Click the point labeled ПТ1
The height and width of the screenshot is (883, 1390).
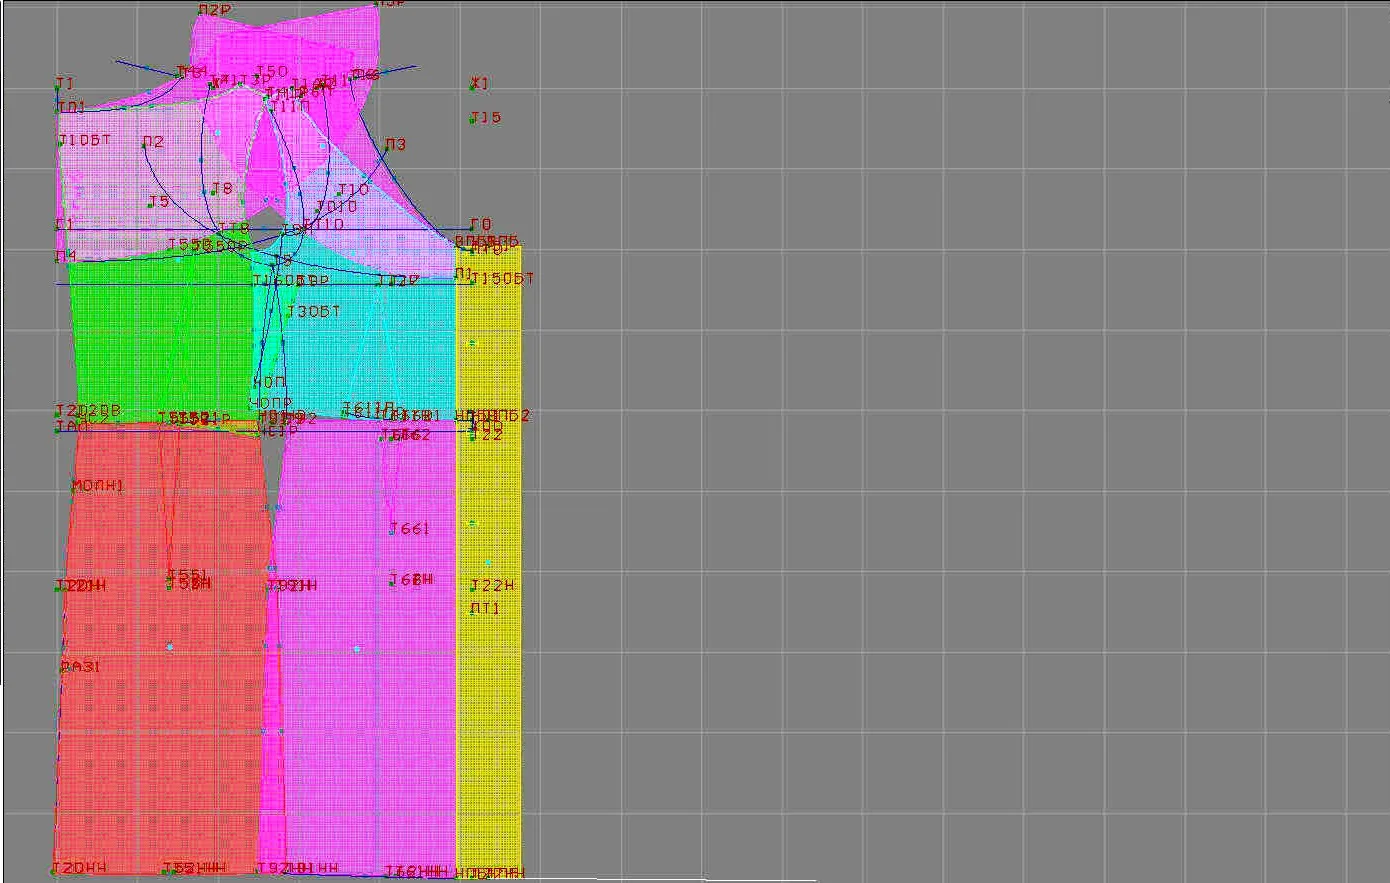point(484,609)
